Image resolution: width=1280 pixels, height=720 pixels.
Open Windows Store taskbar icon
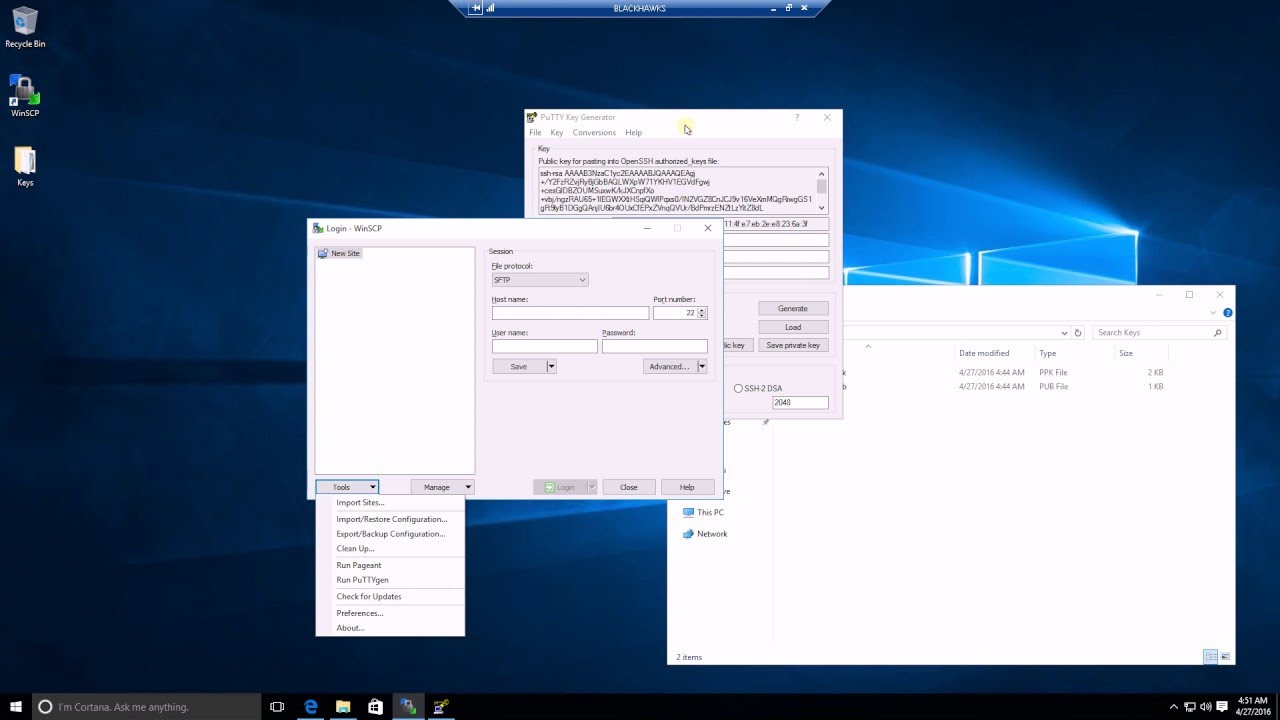375,707
